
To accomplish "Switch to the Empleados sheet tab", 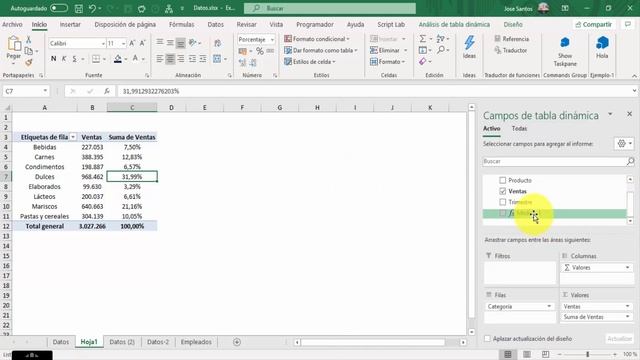I will 196,342.
